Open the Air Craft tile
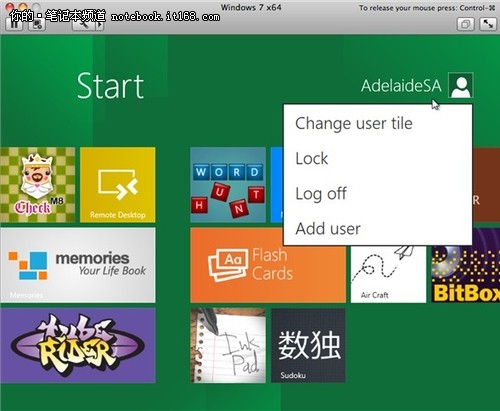 [x=388, y=274]
